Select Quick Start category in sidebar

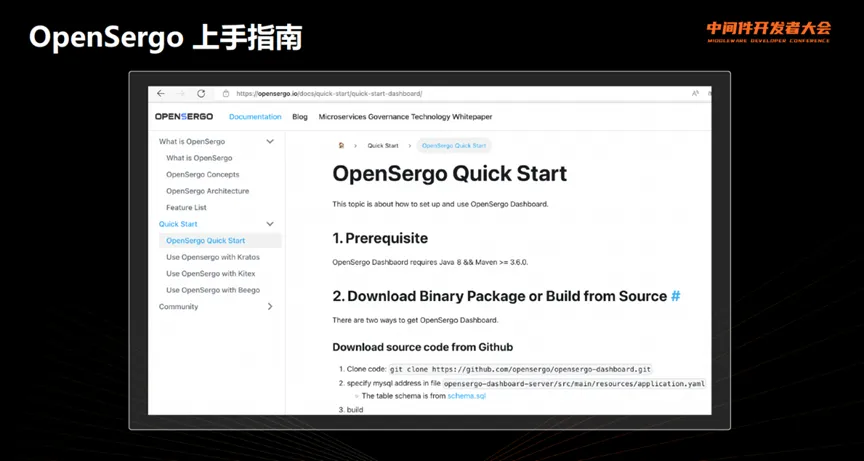click(x=178, y=224)
